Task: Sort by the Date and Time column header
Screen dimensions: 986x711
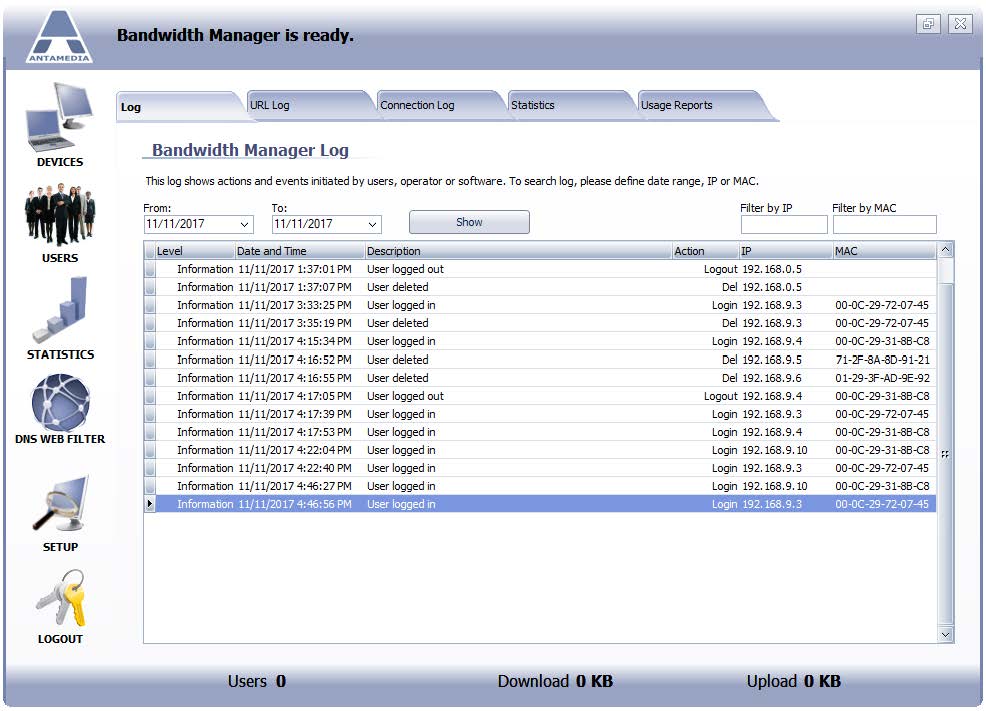Action: coord(300,251)
